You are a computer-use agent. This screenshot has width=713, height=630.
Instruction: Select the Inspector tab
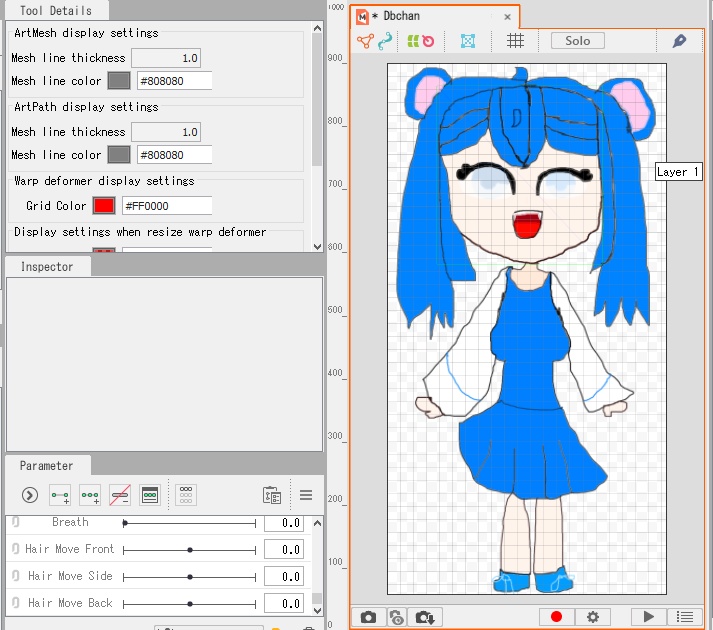coord(47,267)
